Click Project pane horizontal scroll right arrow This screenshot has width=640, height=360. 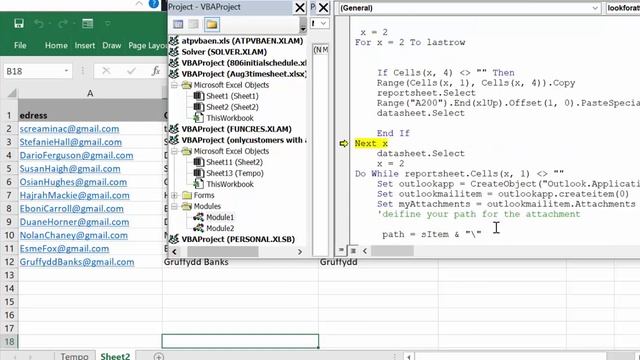300,252
